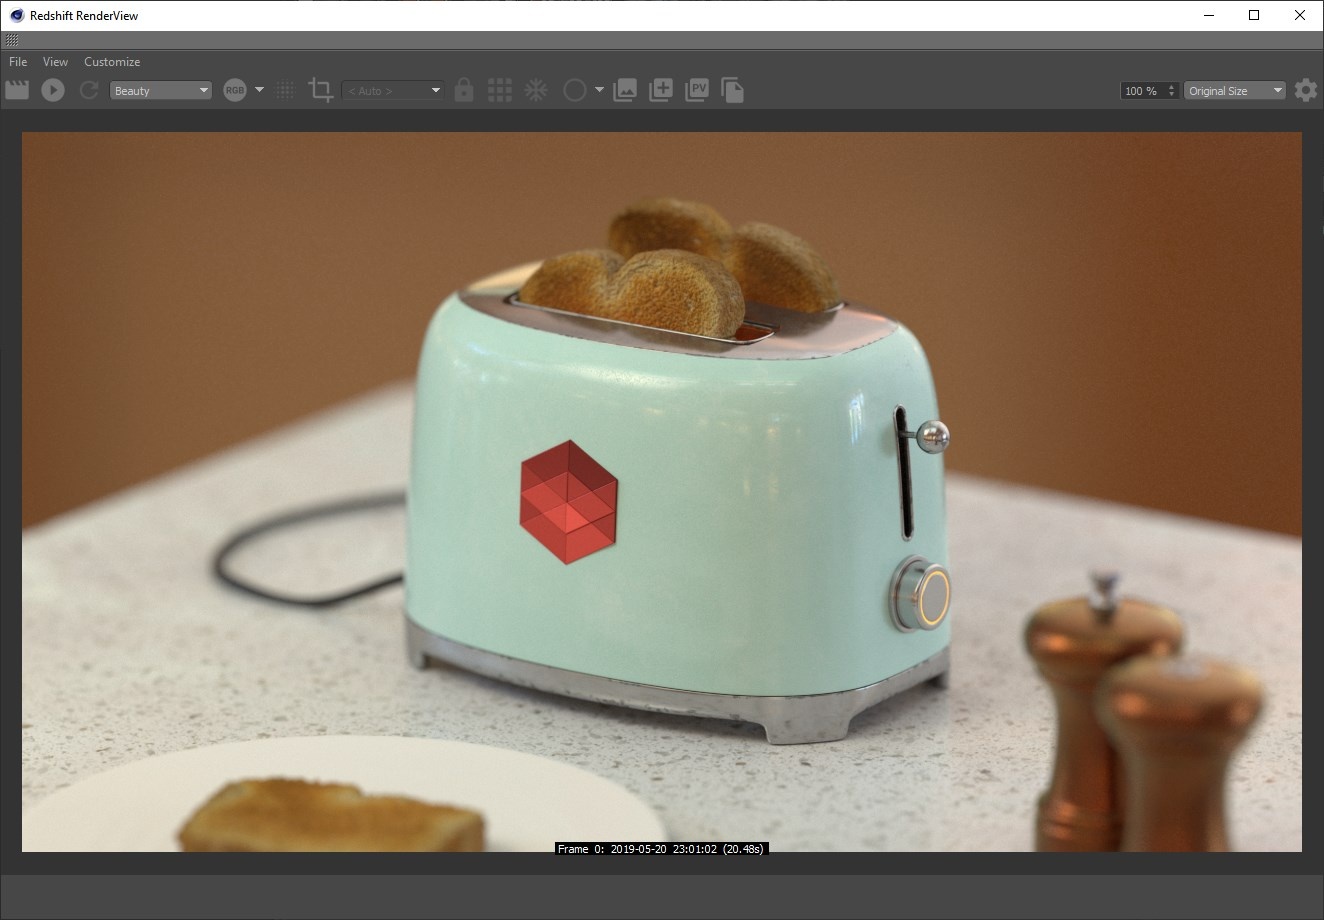Click the save image snapshot icon
The height and width of the screenshot is (920, 1324).
pyautogui.click(x=625, y=90)
